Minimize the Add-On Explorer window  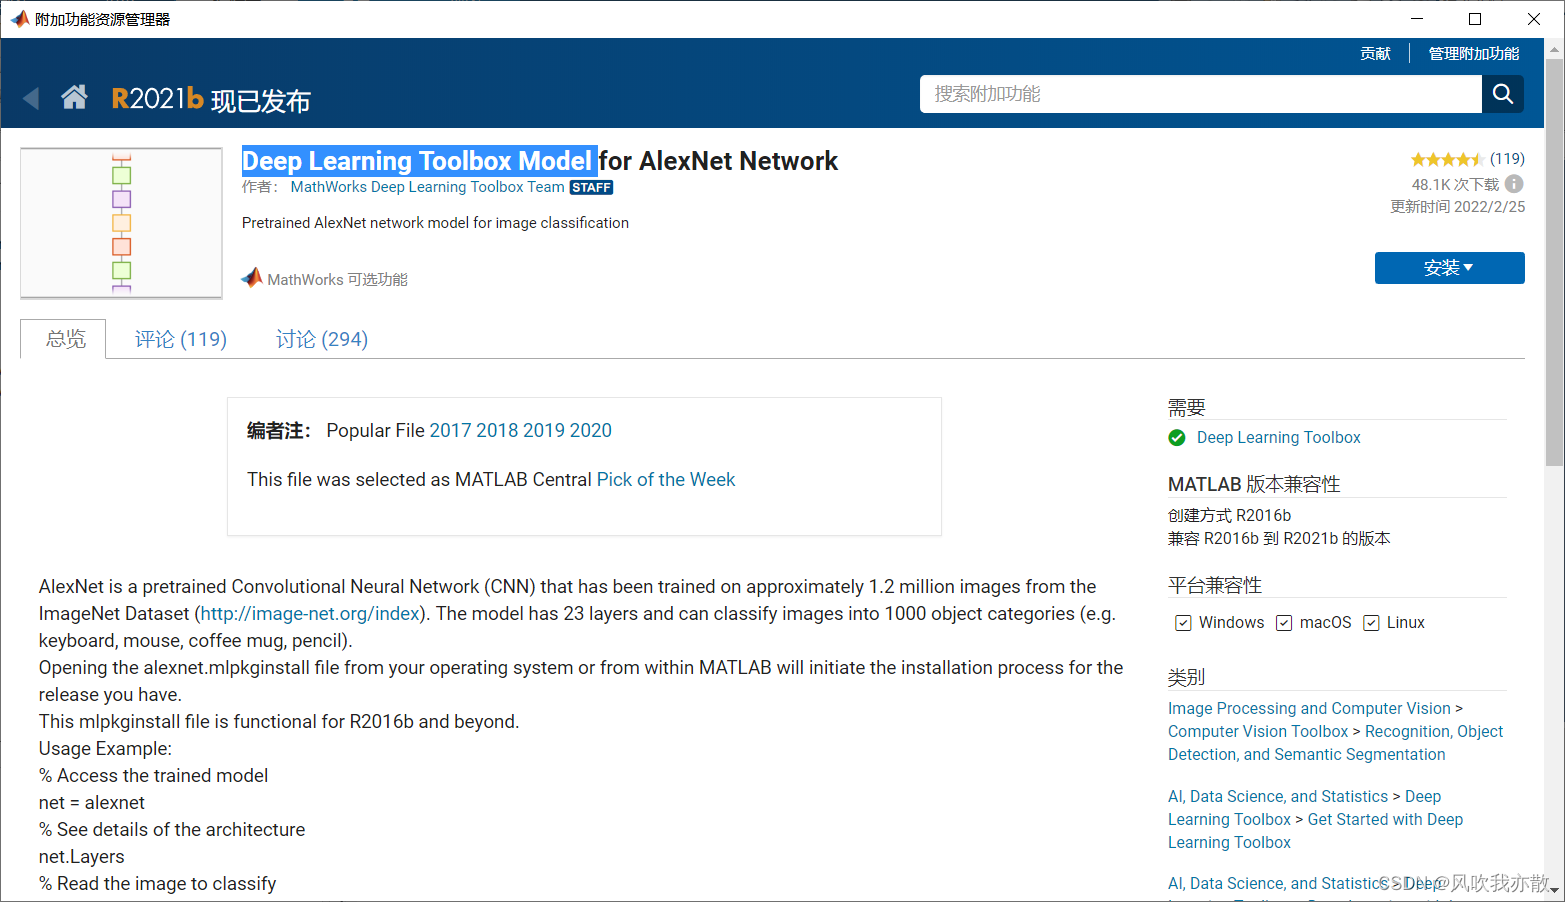(x=1417, y=19)
